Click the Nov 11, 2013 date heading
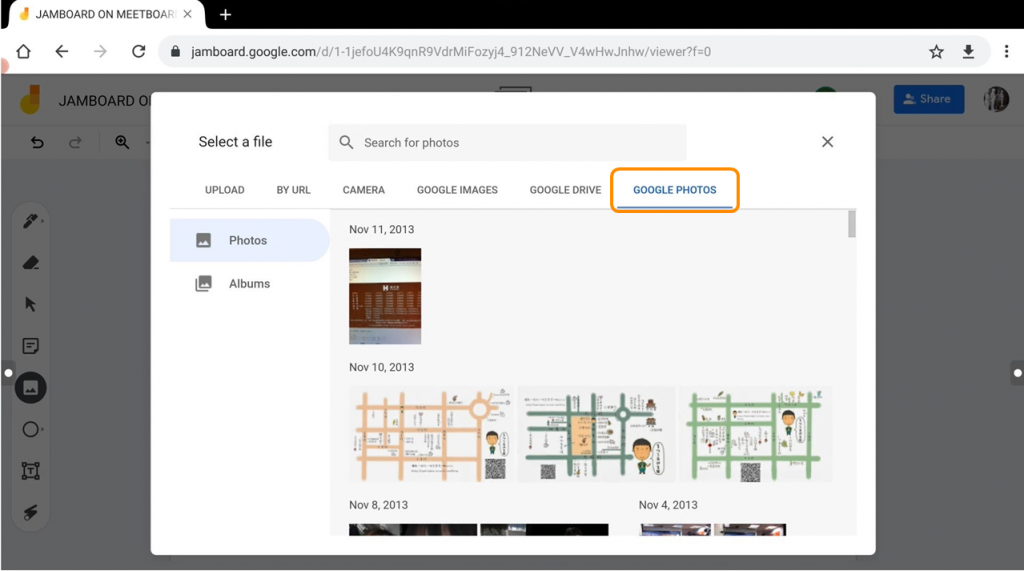Viewport: 1024px width, 571px height. (381, 229)
